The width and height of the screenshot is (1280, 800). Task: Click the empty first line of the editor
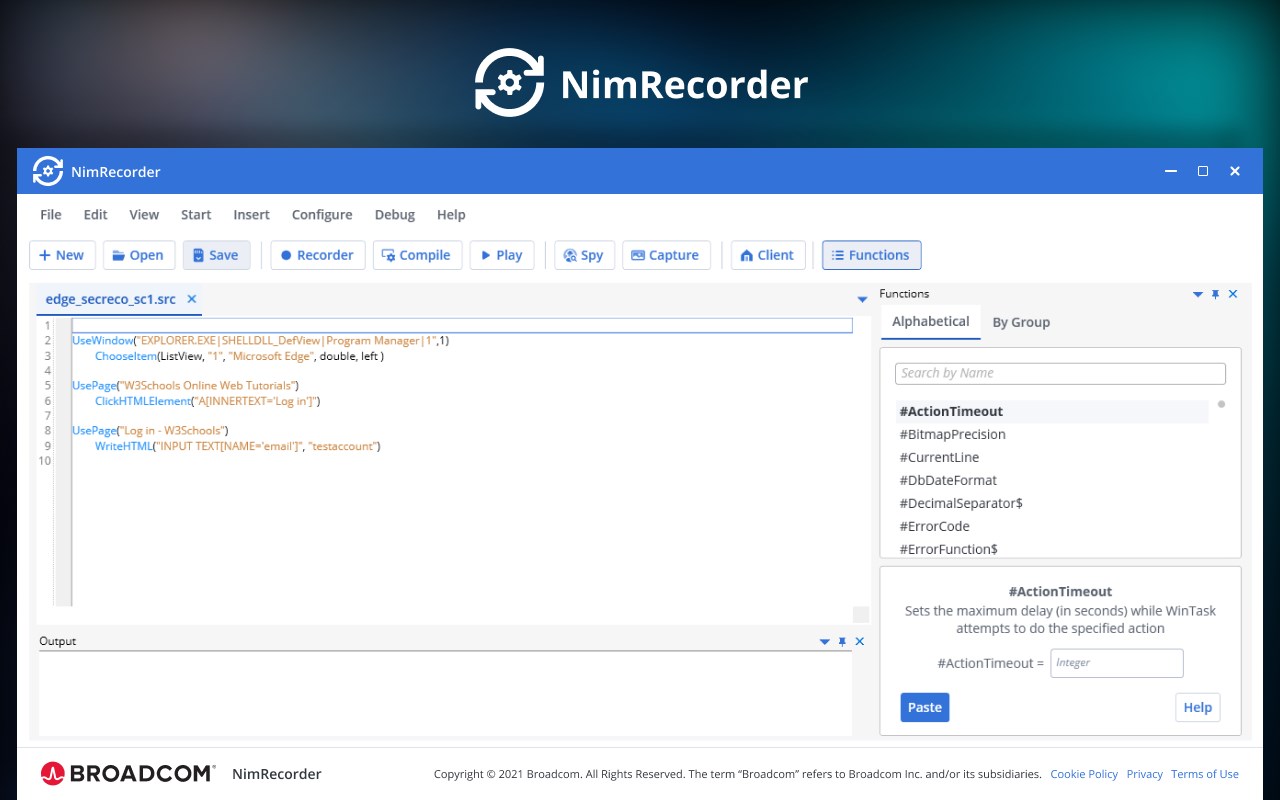(462, 326)
